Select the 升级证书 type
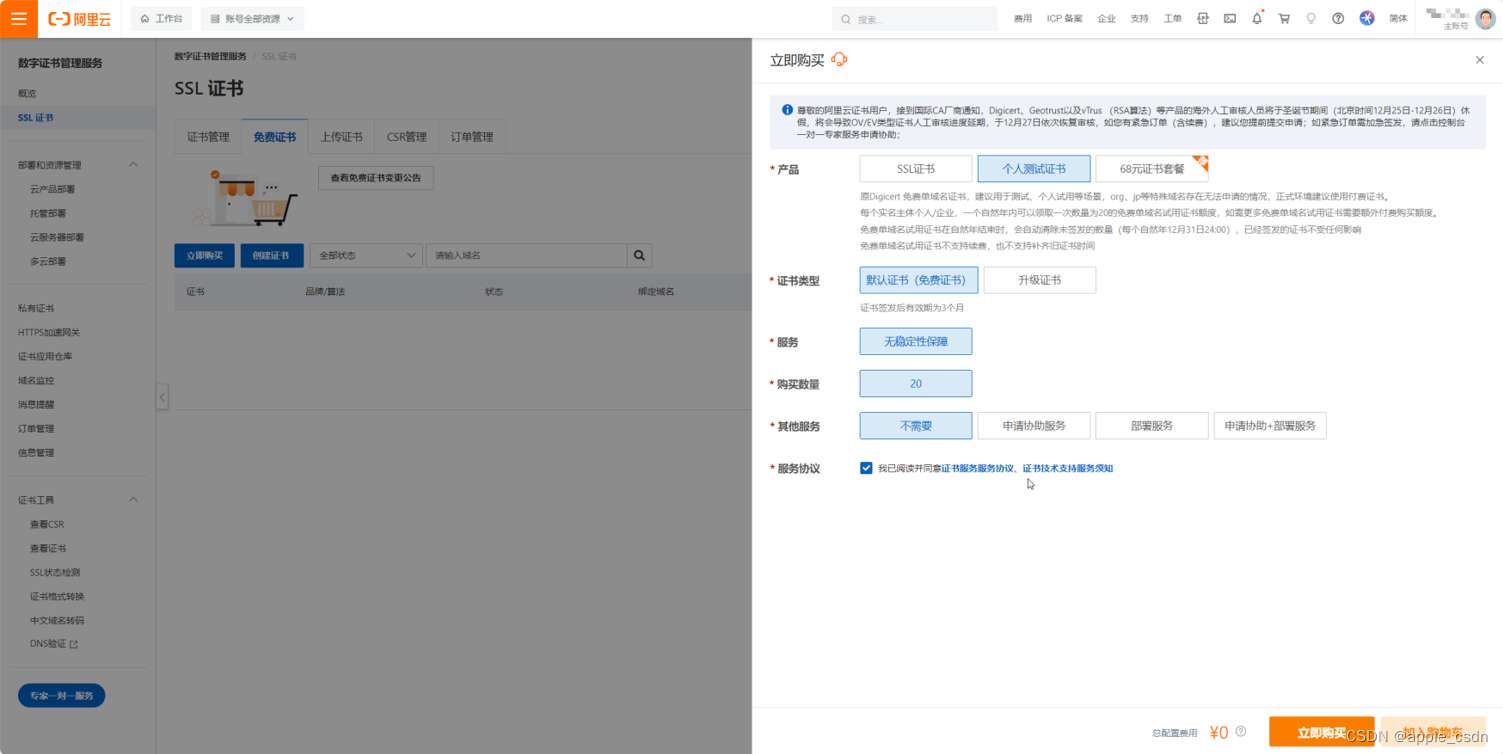 click(1040, 280)
